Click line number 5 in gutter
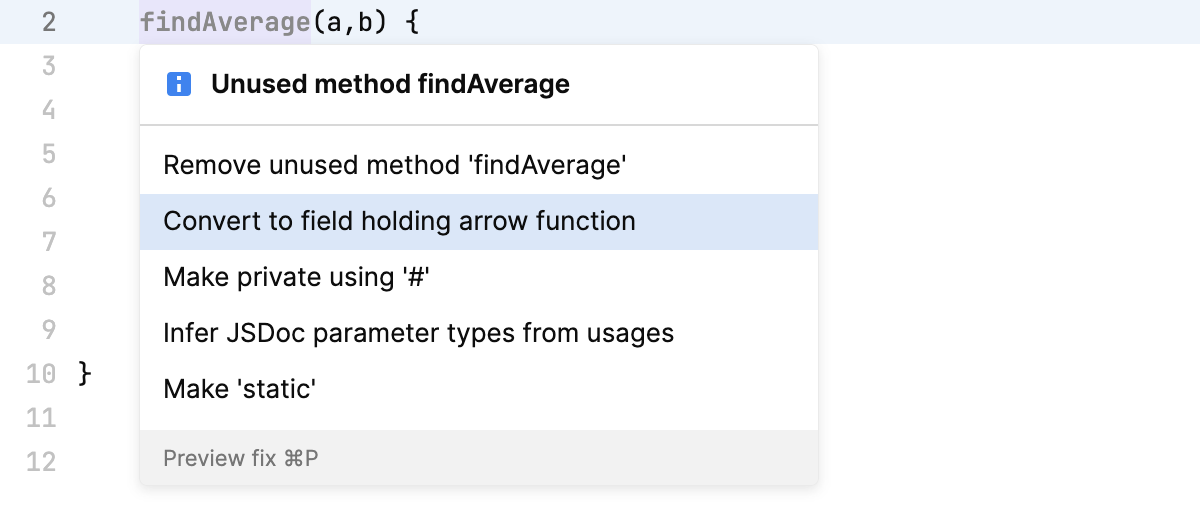Image resolution: width=1200 pixels, height=520 pixels. pyautogui.click(x=48, y=155)
